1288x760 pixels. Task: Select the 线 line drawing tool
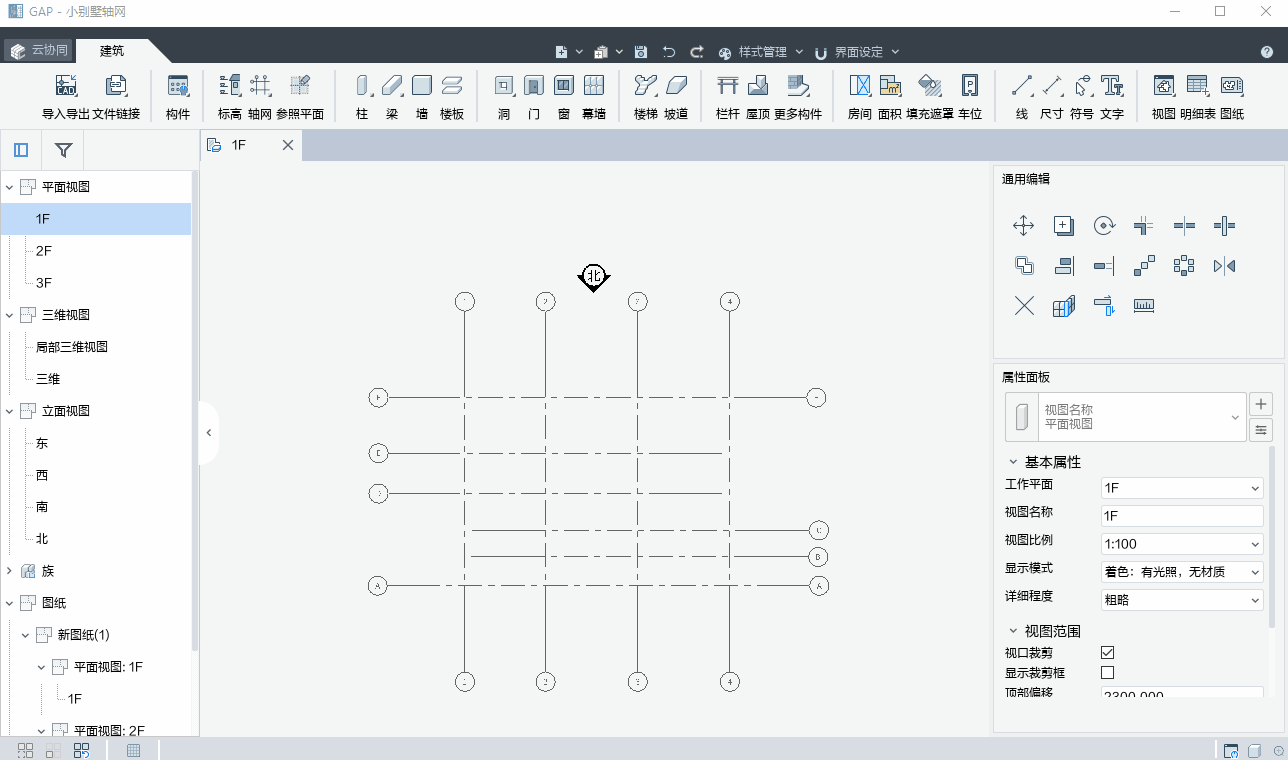pyautogui.click(x=1022, y=97)
